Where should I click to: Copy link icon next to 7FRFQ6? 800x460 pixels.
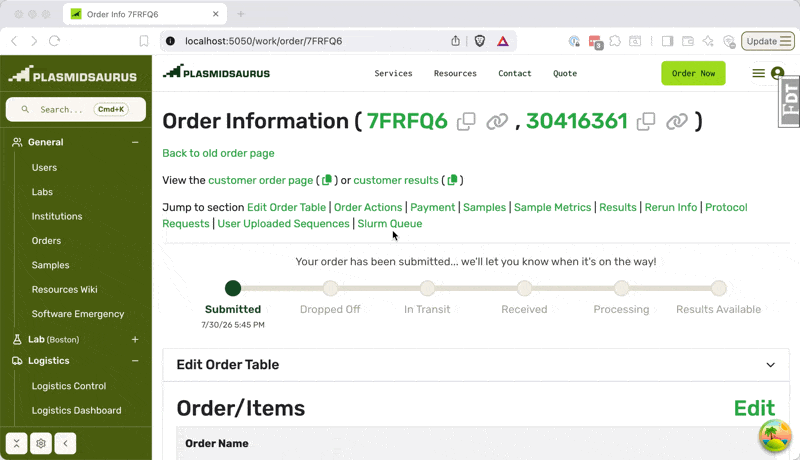pyautogui.click(x=496, y=121)
